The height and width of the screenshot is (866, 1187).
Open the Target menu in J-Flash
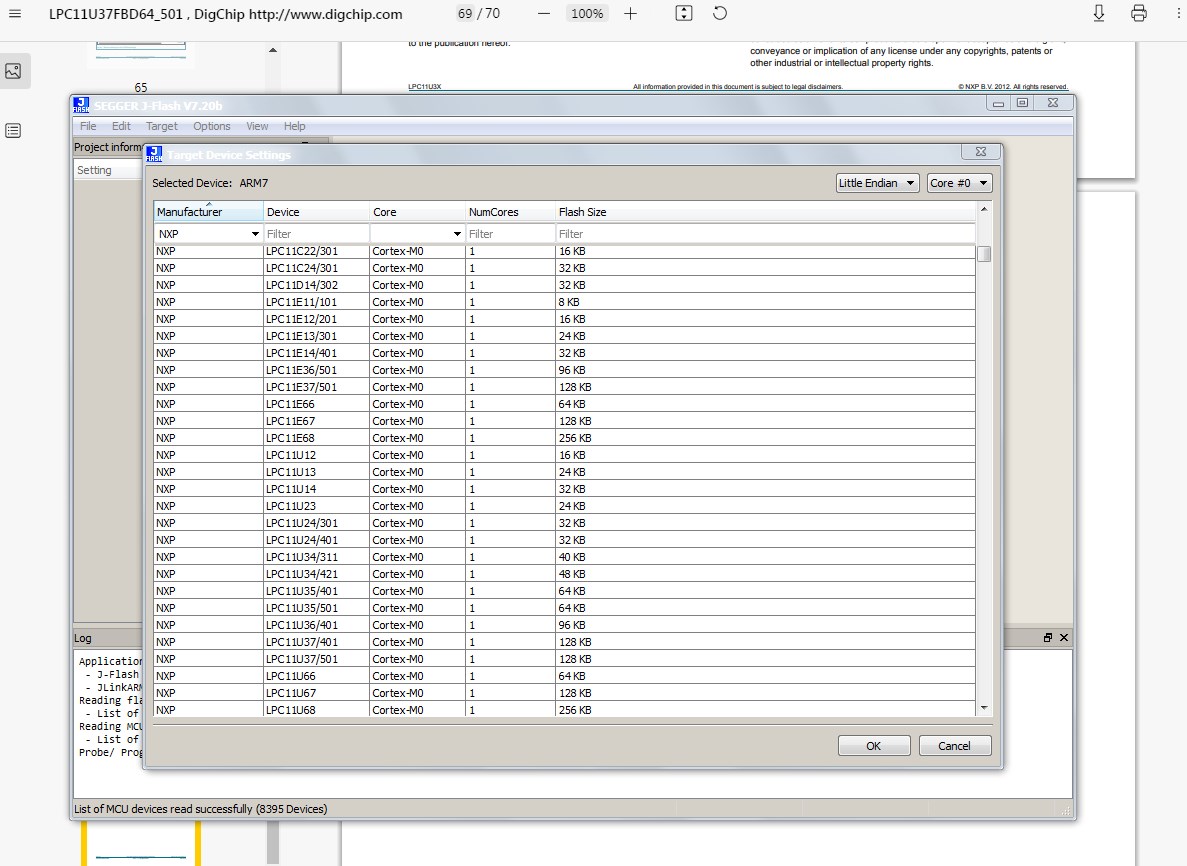tap(161, 126)
